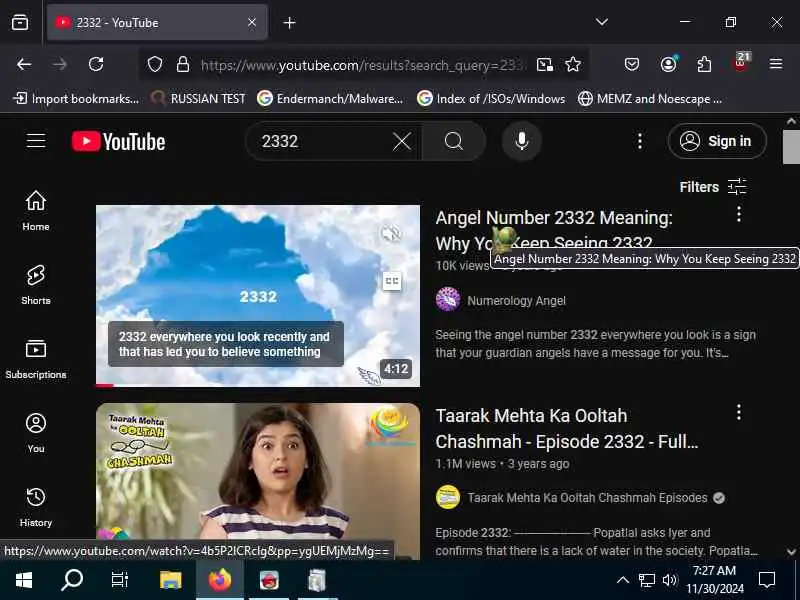Open You in sidebar
This screenshot has height=600, width=800.
[x=36, y=433]
